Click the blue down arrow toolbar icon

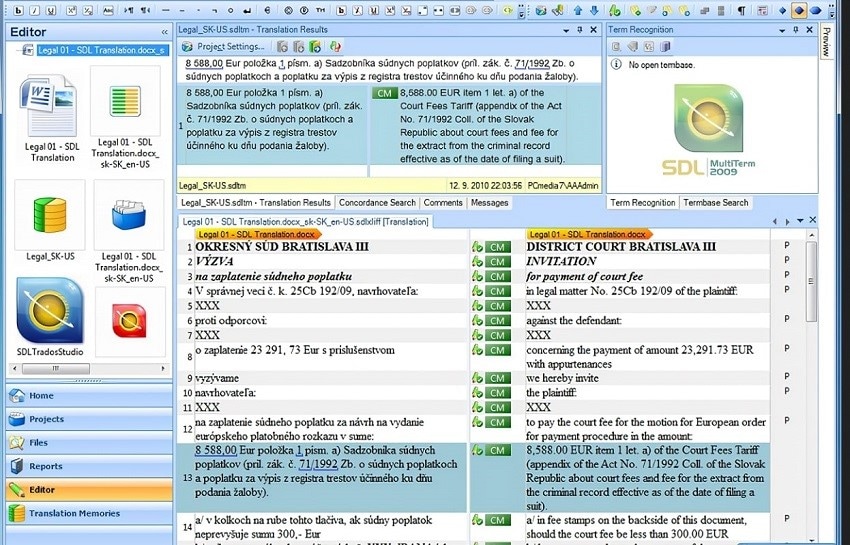point(594,10)
